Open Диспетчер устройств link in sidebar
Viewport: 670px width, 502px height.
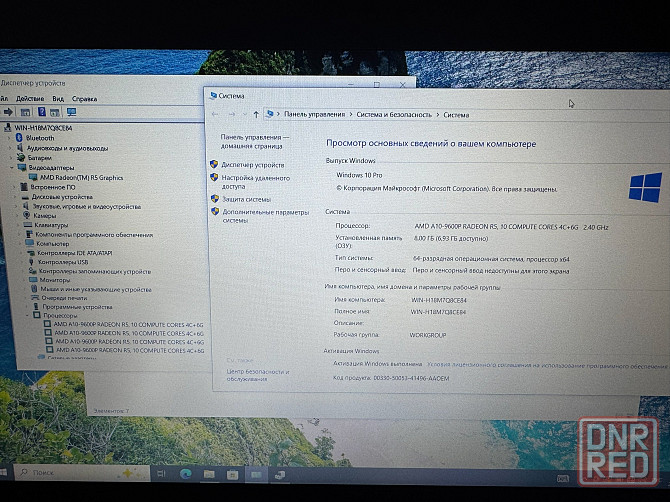(x=253, y=165)
